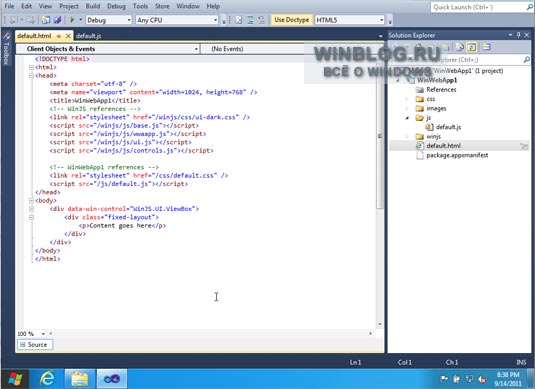
Task: Expand the images folder in Solution Explorer
Action: pyautogui.click(x=407, y=109)
